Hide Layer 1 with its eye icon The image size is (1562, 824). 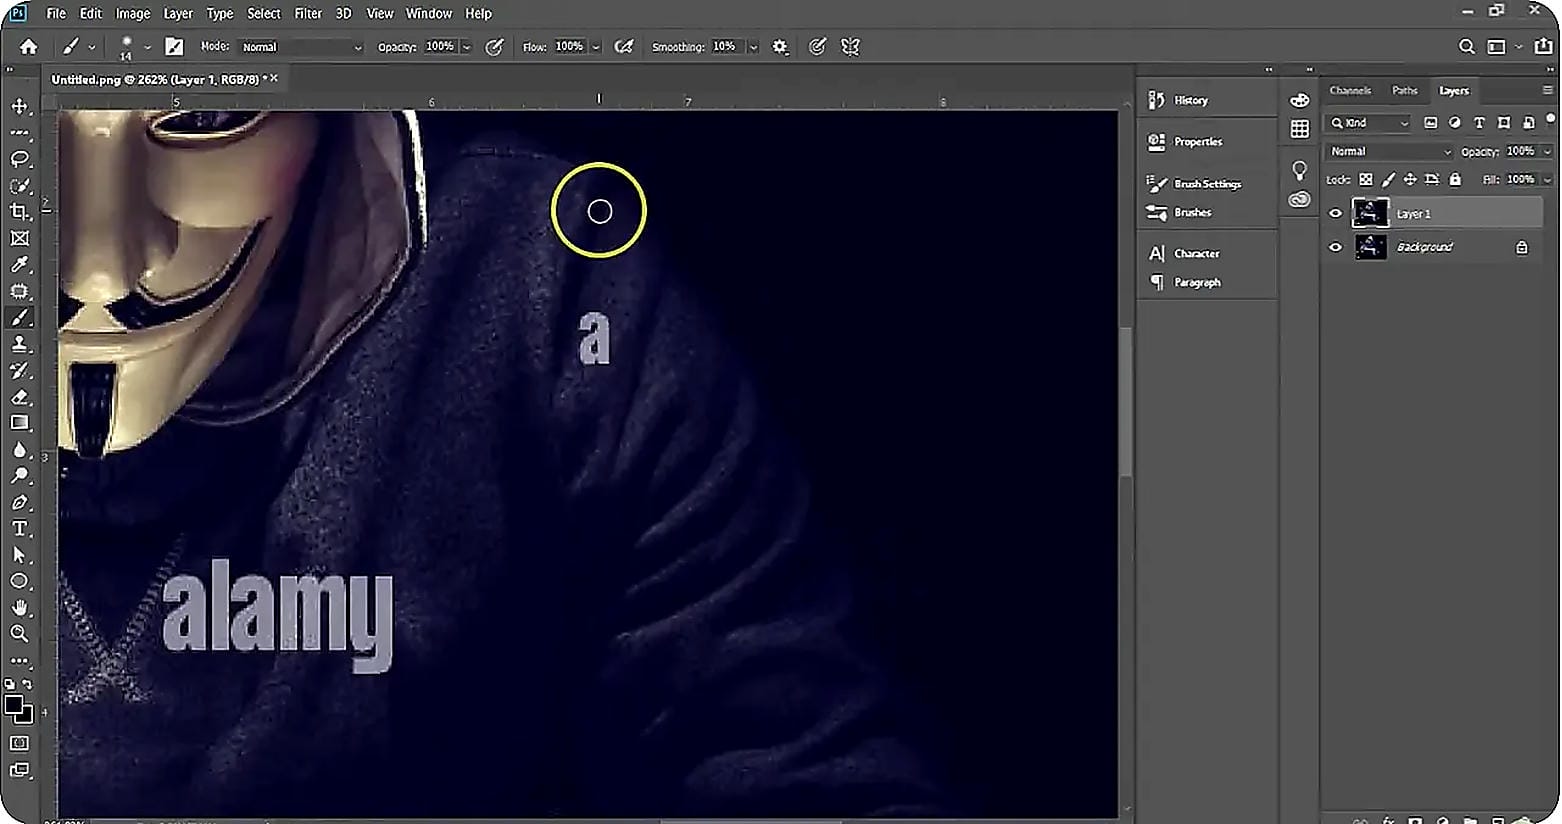(1335, 213)
